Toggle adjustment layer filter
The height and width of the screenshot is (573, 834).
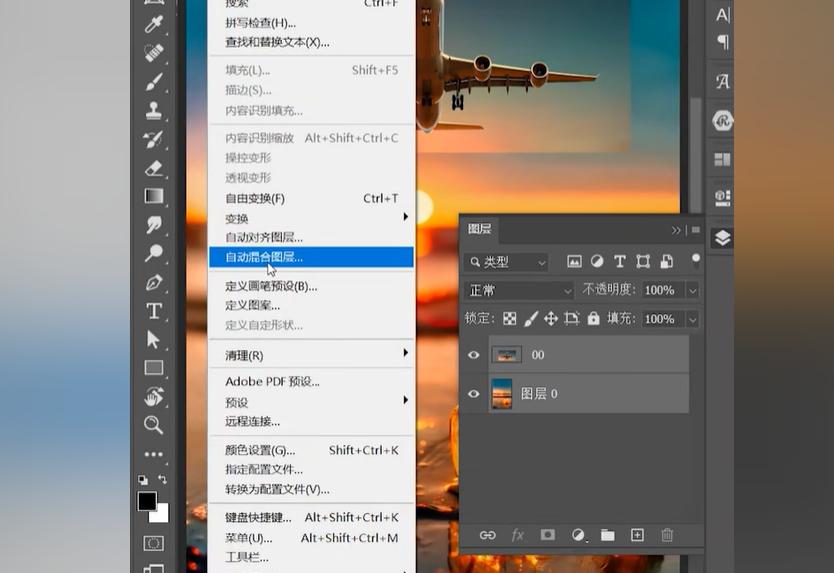pos(597,261)
